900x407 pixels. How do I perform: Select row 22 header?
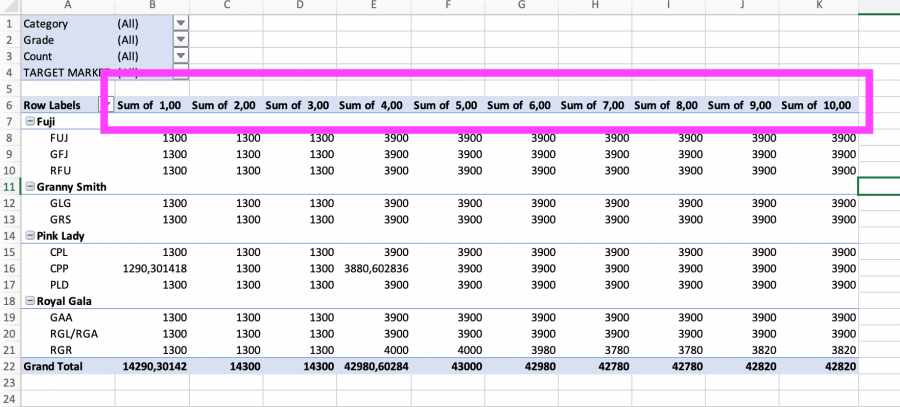click(10, 366)
